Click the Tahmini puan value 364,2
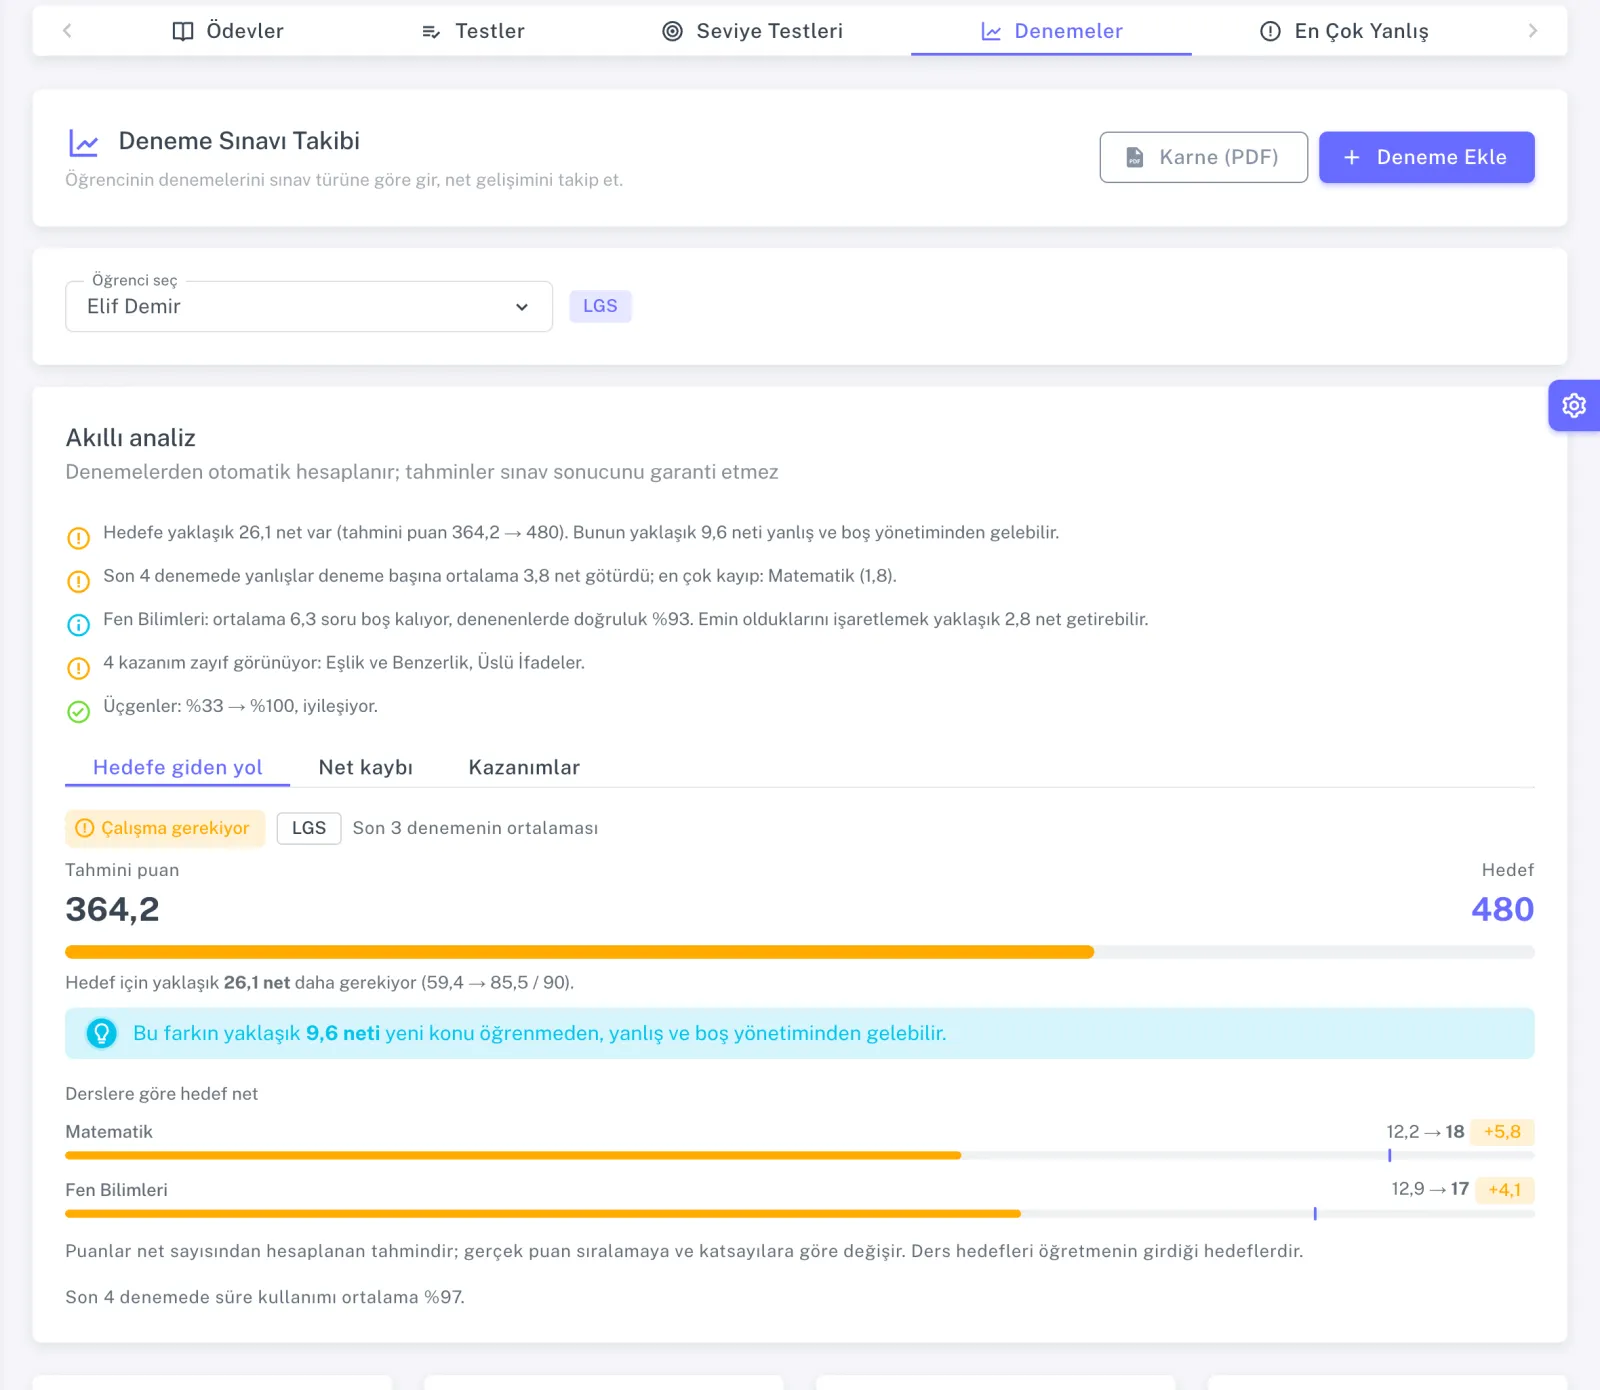The image size is (1600, 1390). 112,909
